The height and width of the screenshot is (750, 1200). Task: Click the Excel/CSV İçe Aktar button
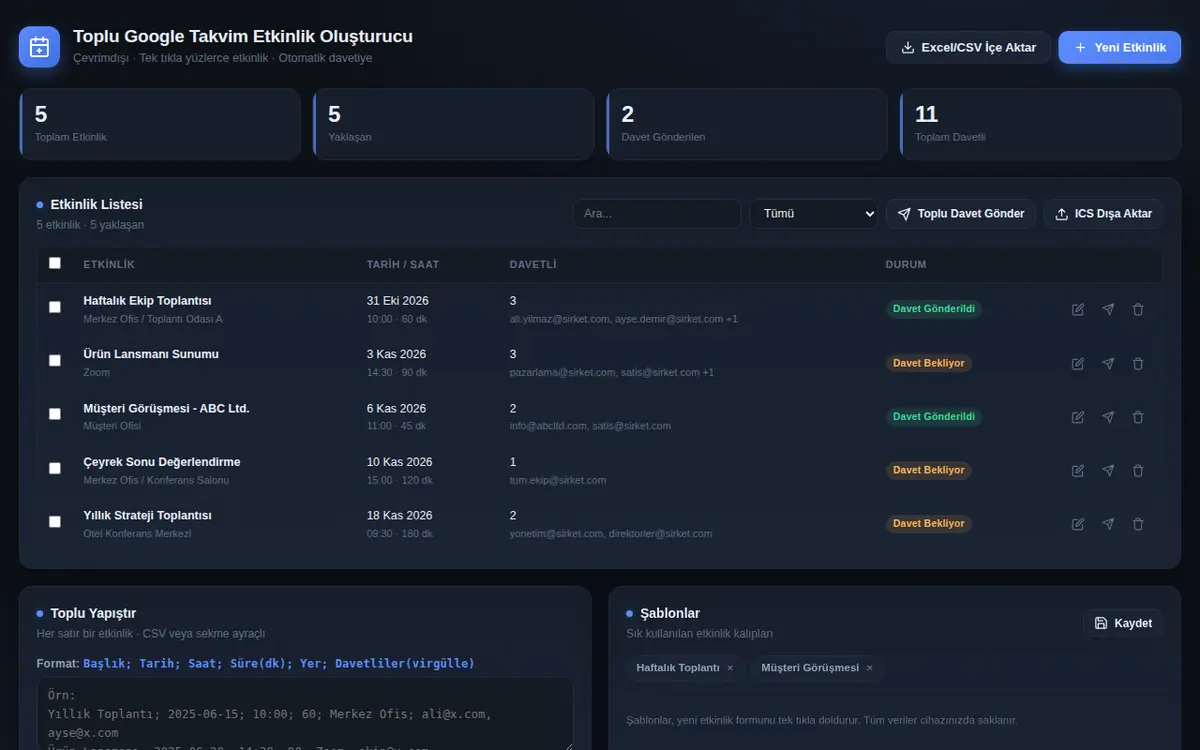968,47
